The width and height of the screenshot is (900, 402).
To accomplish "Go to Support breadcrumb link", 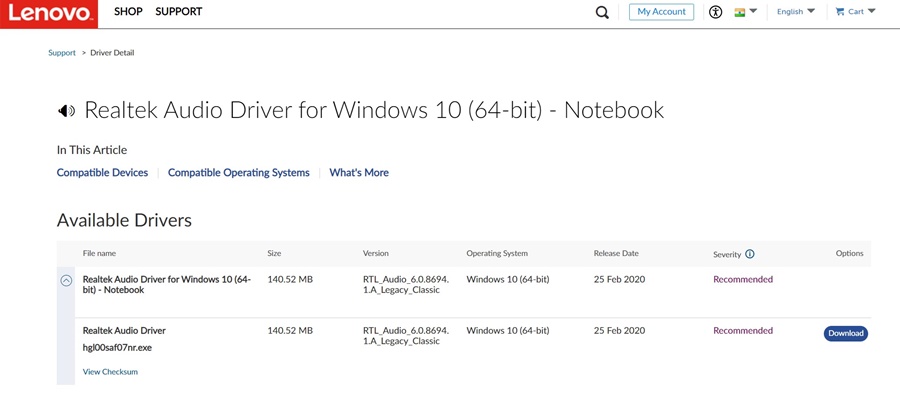I will pos(62,53).
